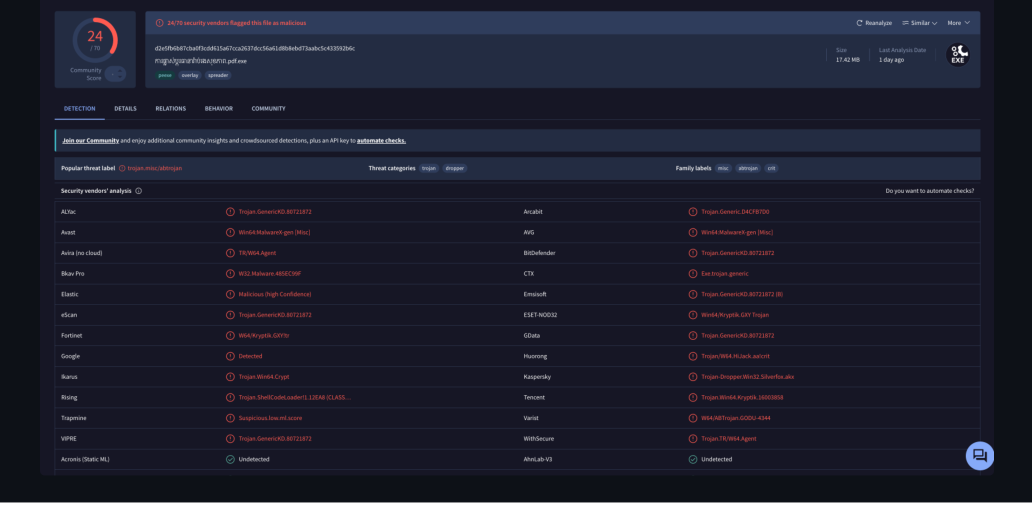Toggle the Community Score vote switch
The width and height of the screenshot is (1032, 505).
(115, 74)
